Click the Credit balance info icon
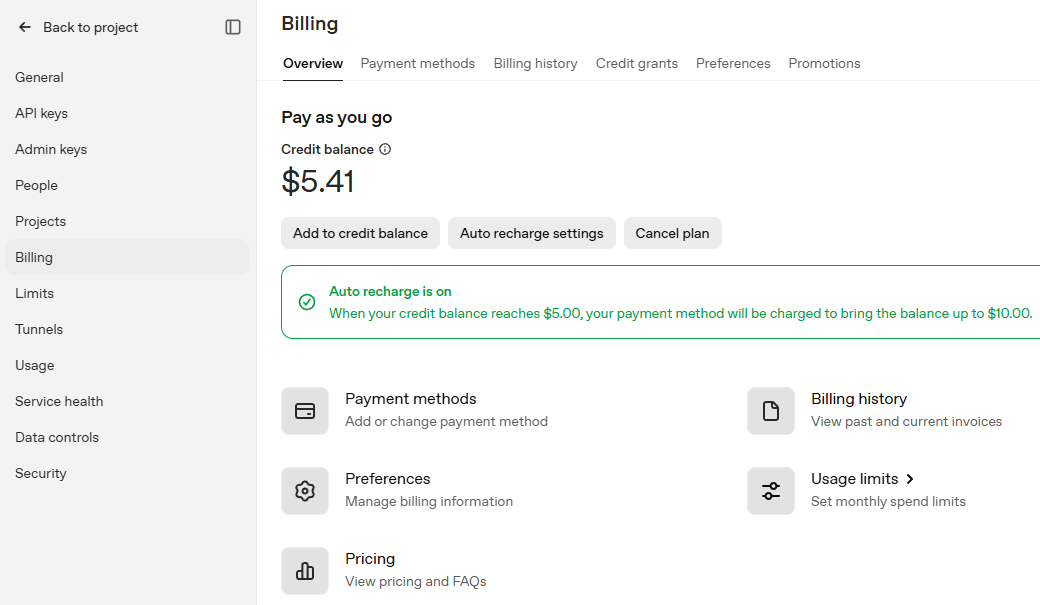This screenshot has width=1040, height=605. [385, 149]
